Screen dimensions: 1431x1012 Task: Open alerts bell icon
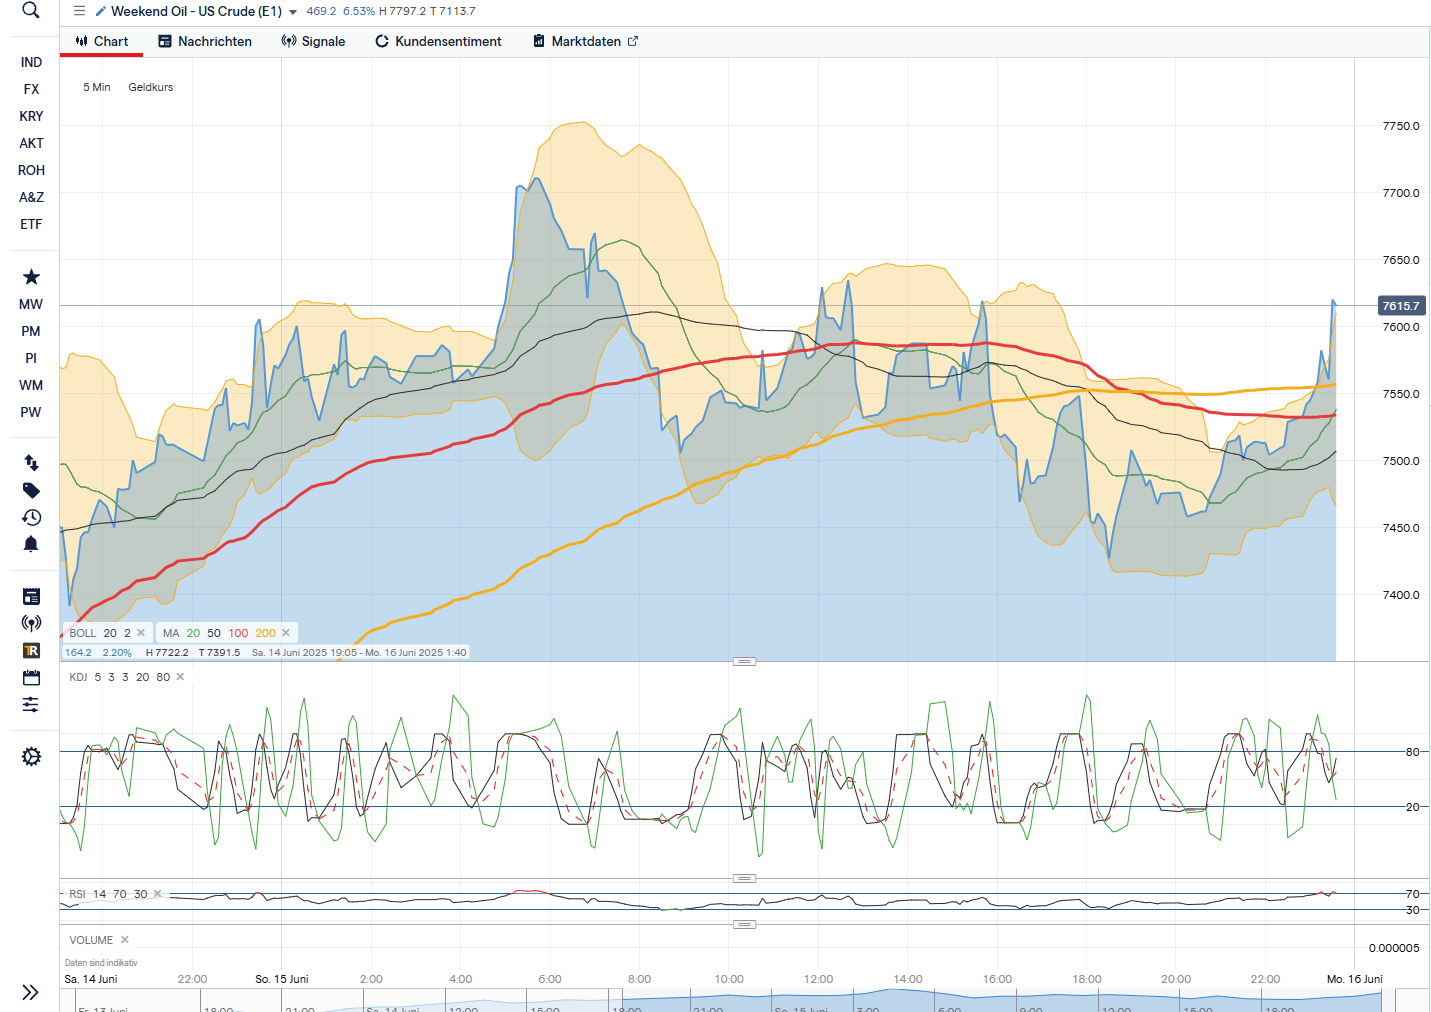tap(31, 544)
